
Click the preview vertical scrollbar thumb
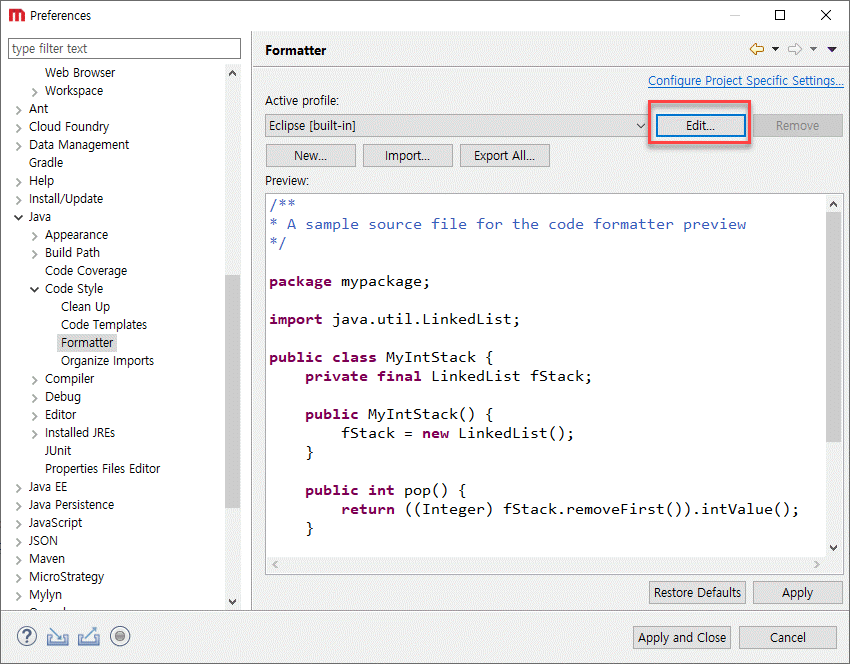tap(833, 327)
